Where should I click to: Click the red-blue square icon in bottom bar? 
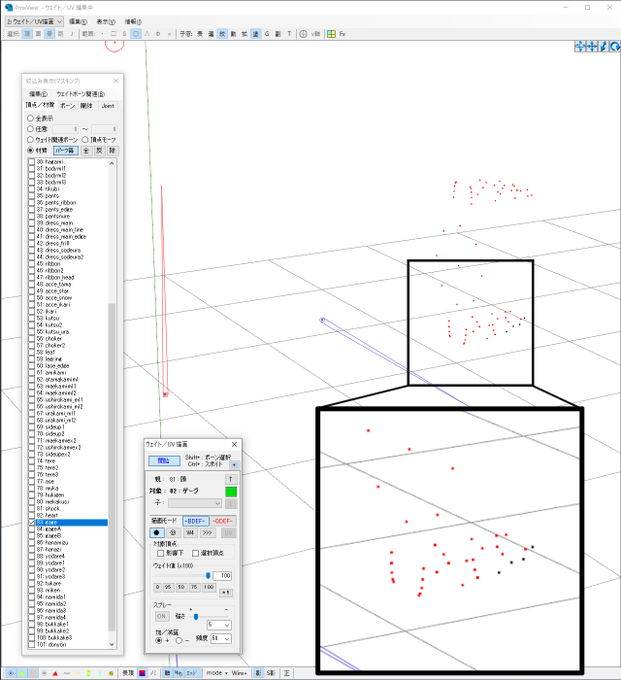tap(142, 673)
